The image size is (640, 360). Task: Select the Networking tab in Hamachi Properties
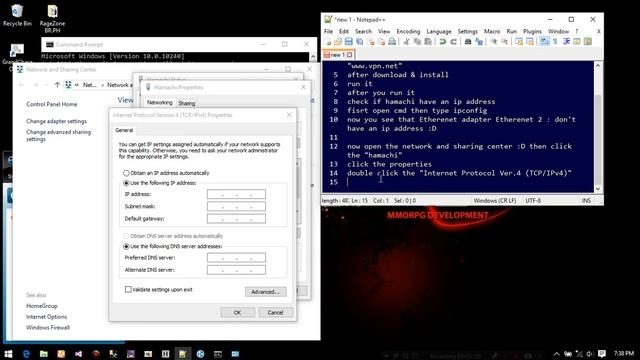click(160, 102)
